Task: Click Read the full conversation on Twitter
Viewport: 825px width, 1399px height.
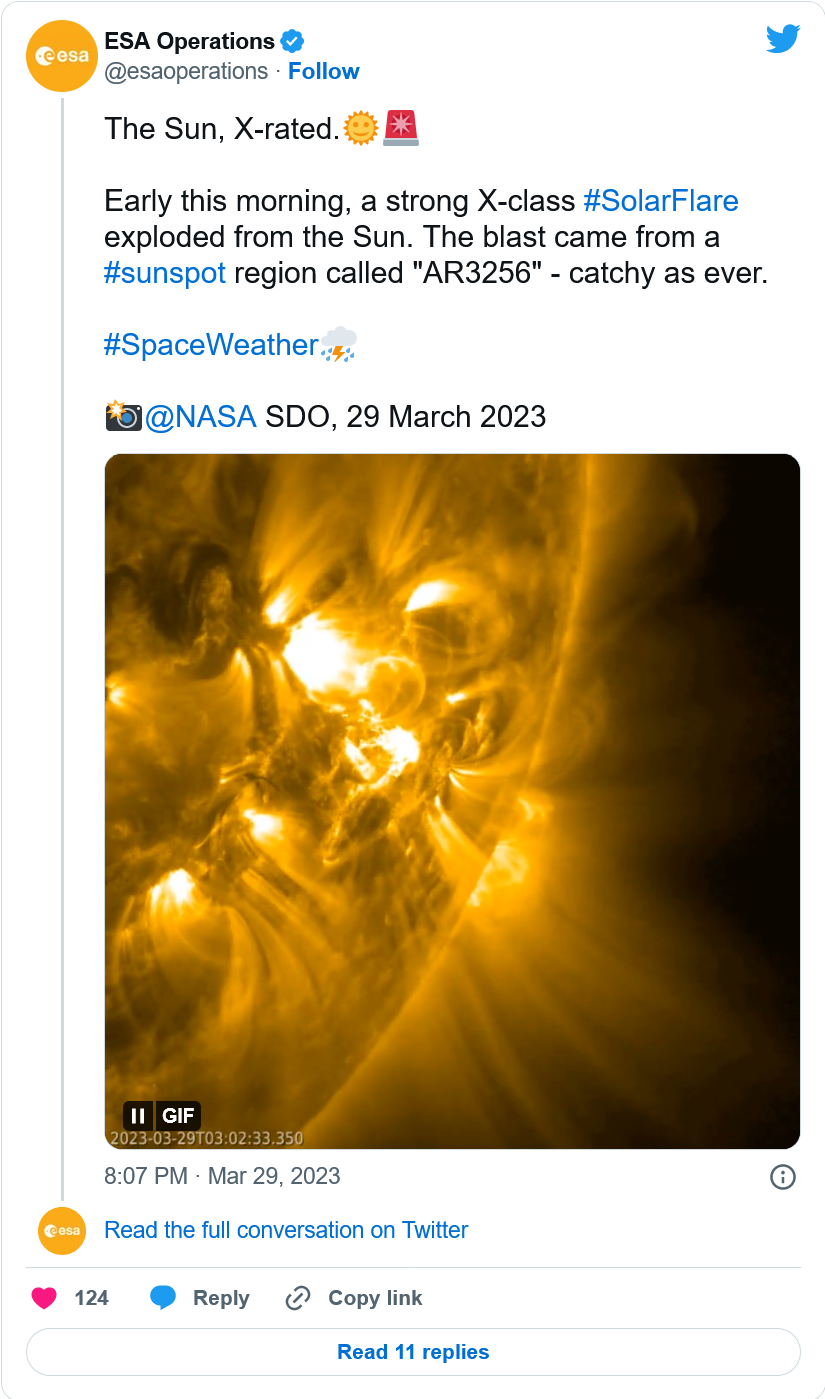Action: coord(286,1230)
